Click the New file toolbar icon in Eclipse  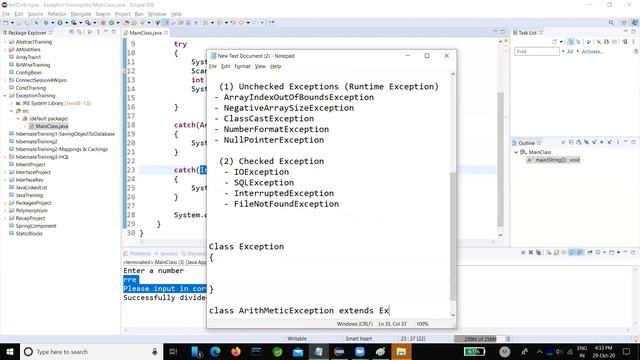(5, 23)
